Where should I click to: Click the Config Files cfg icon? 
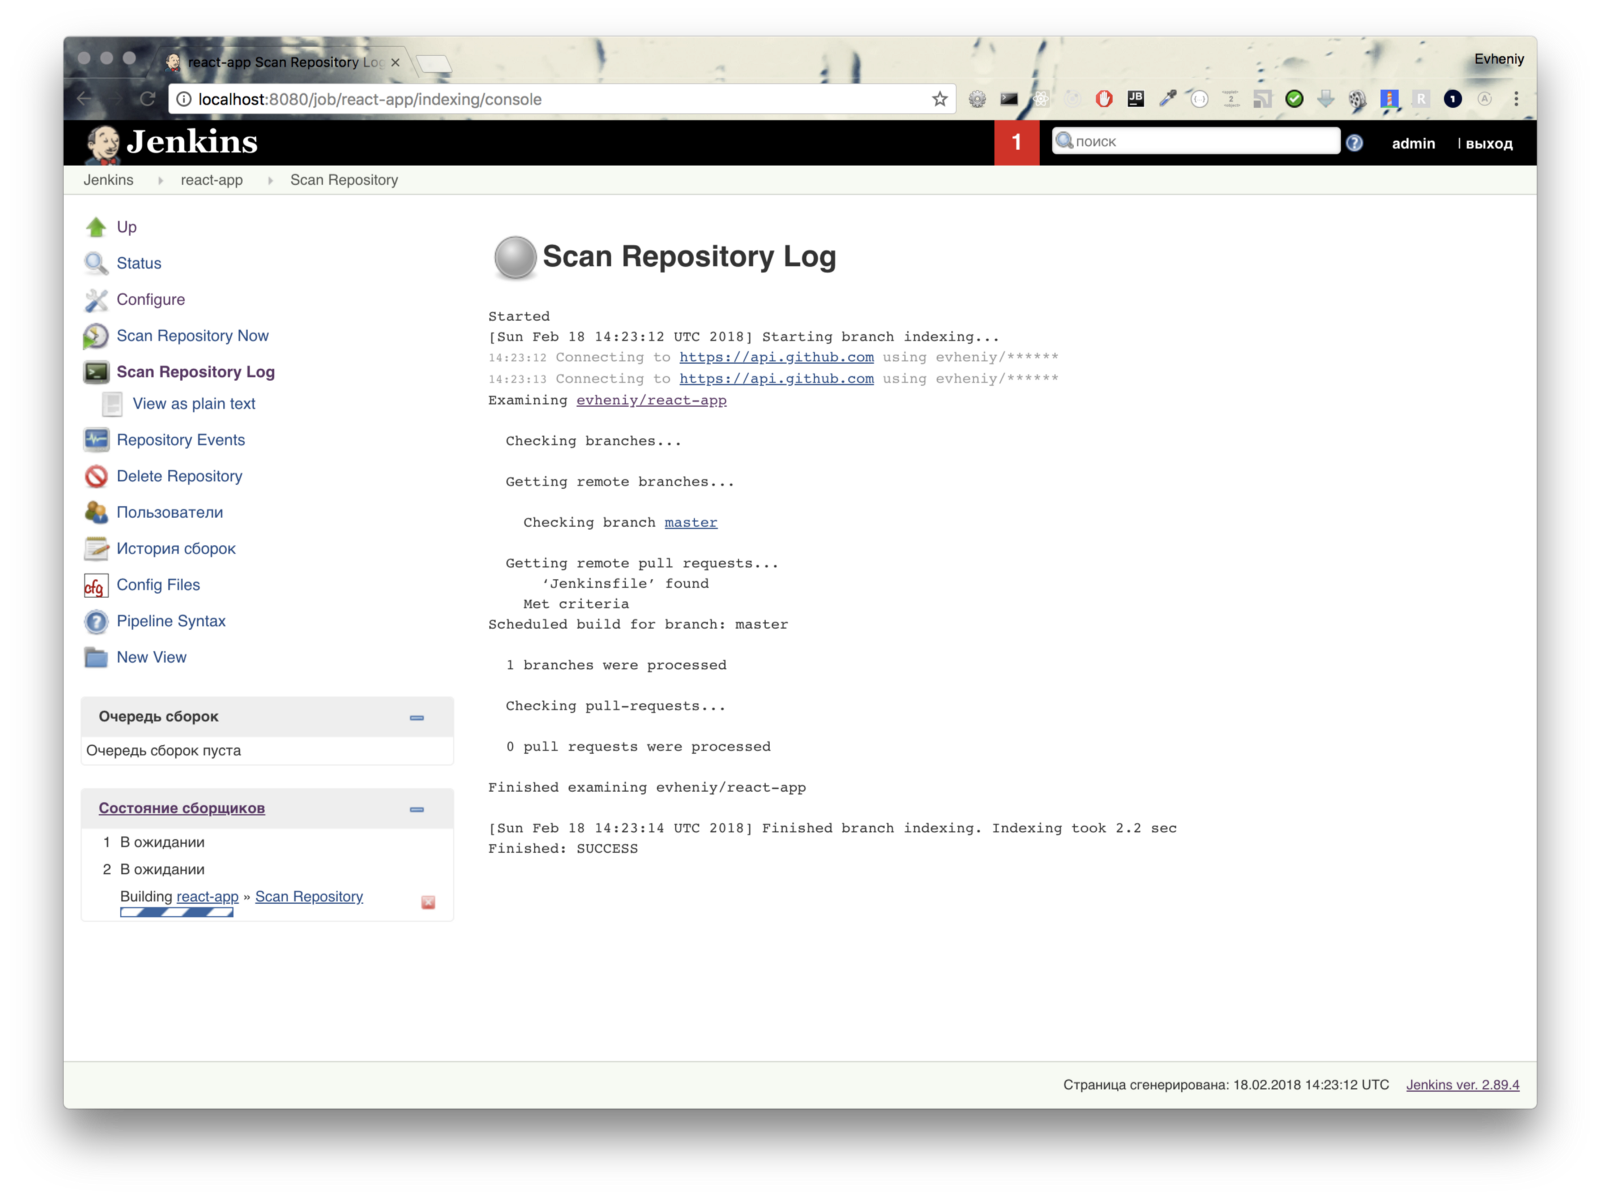96,585
